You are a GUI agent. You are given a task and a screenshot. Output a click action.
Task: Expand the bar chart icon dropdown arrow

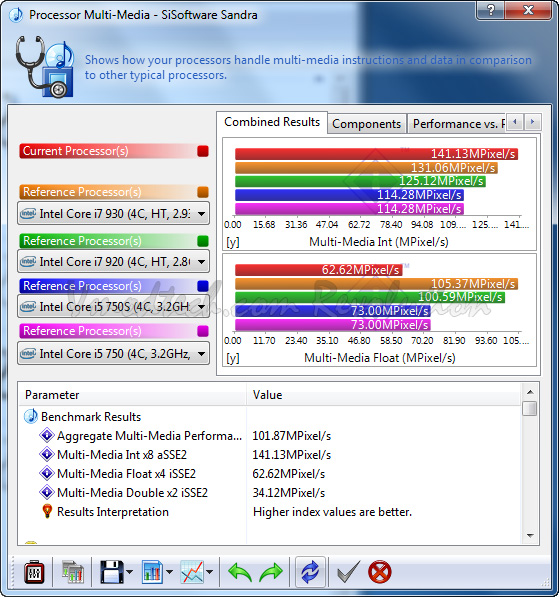click(x=169, y=571)
